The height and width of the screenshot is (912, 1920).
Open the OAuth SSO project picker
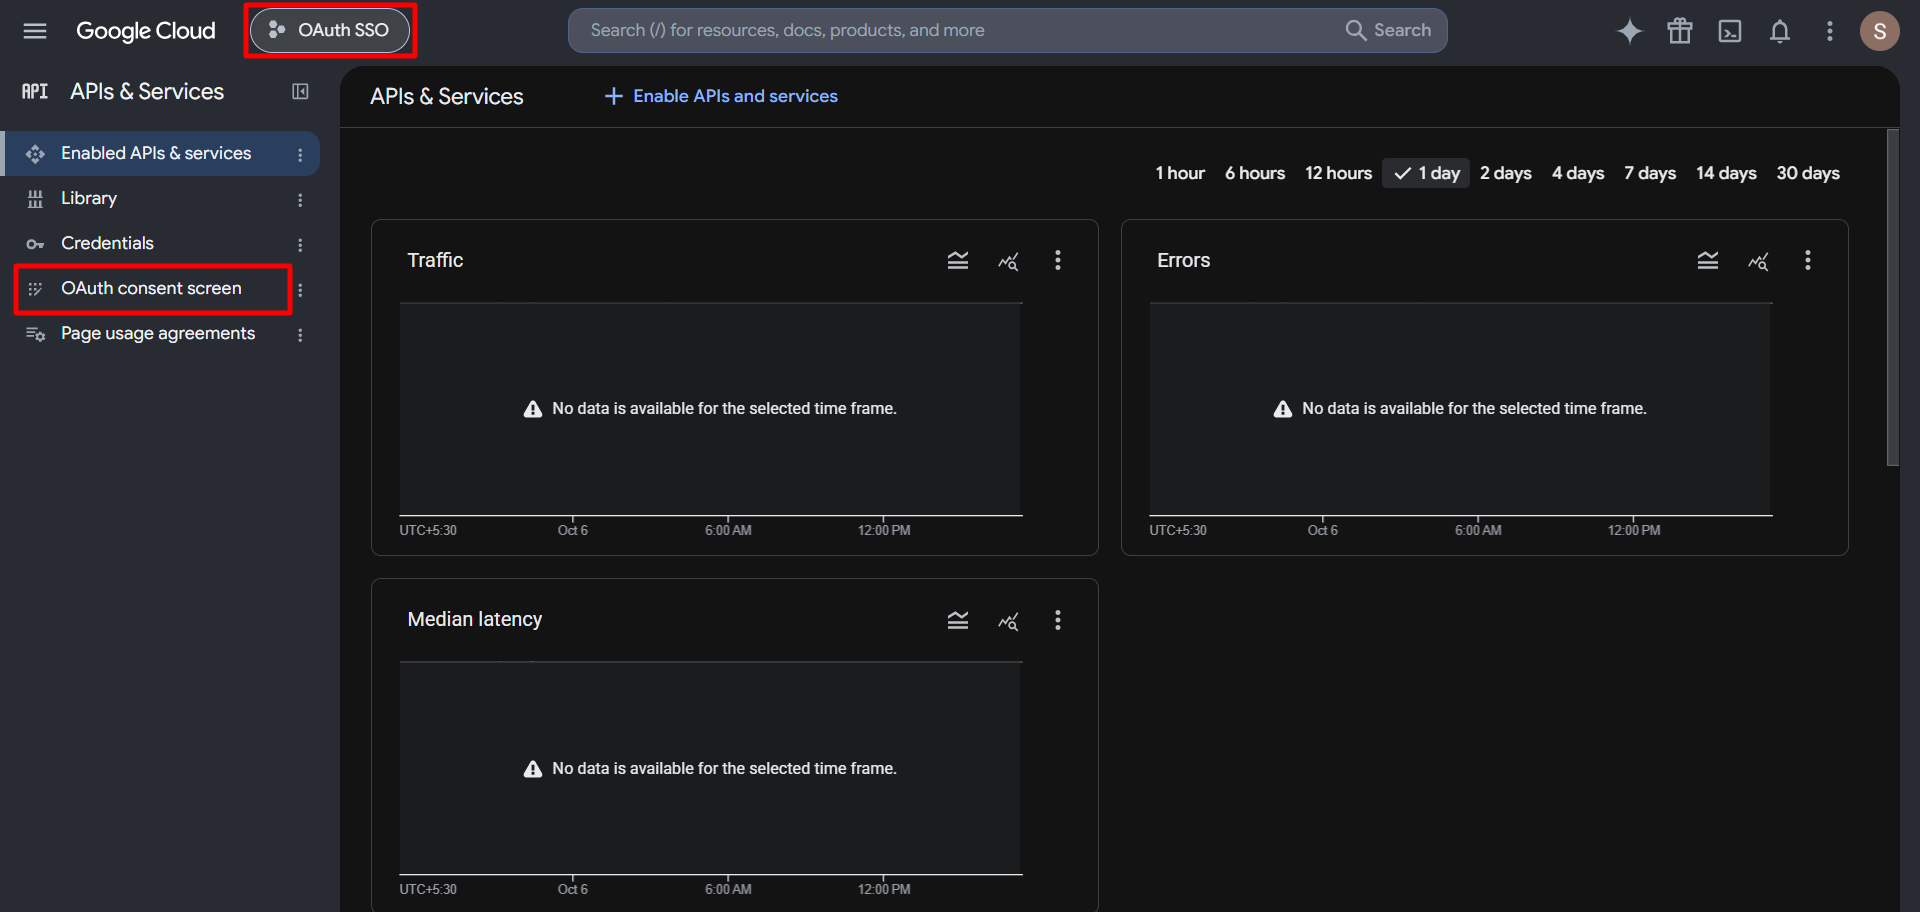click(x=330, y=30)
